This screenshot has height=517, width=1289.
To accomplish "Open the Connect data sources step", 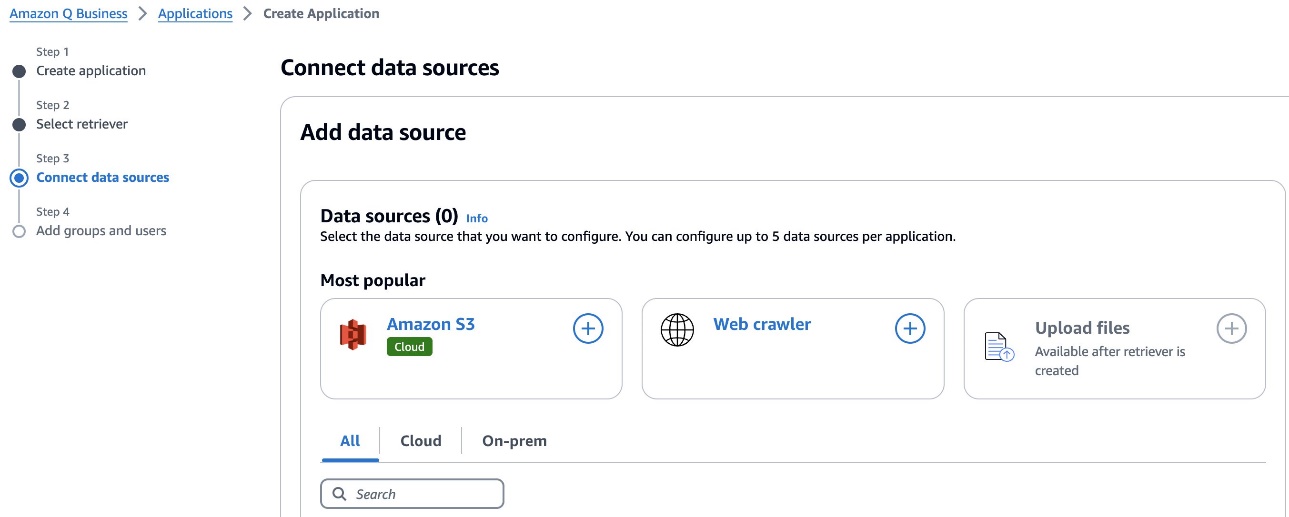I will coord(103,177).
